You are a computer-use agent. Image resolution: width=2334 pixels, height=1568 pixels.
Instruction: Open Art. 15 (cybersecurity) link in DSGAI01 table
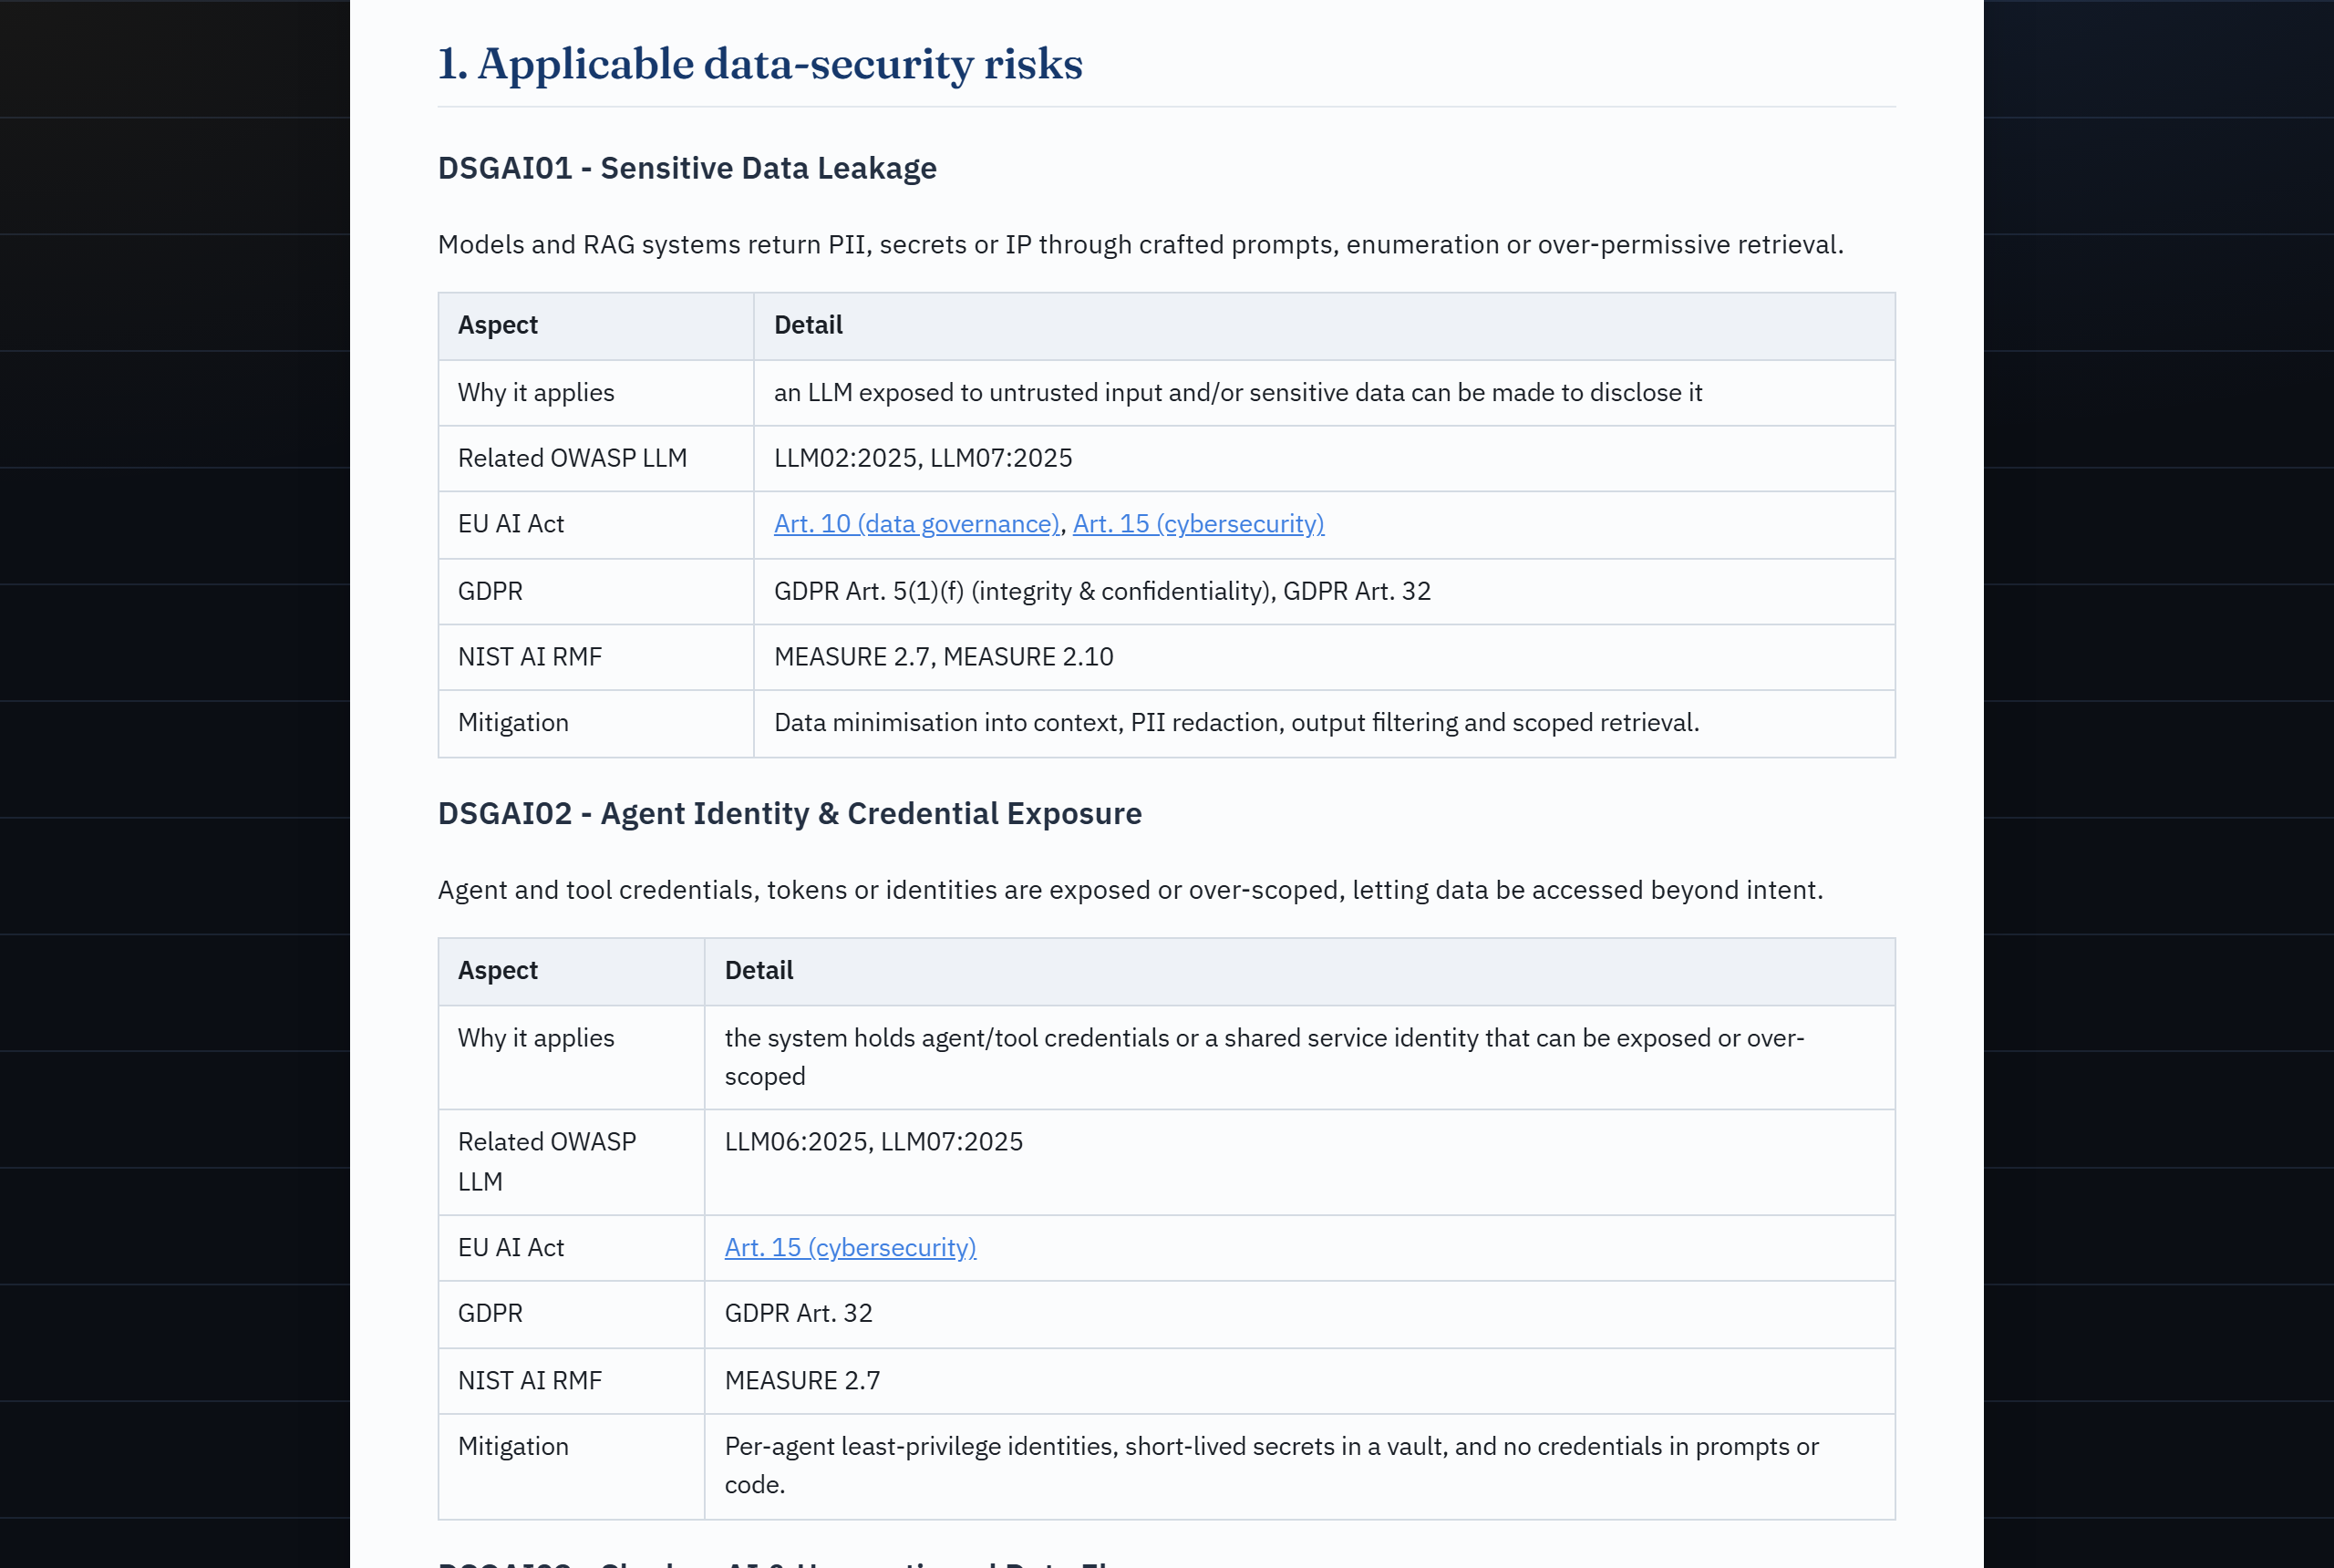(1198, 524)
